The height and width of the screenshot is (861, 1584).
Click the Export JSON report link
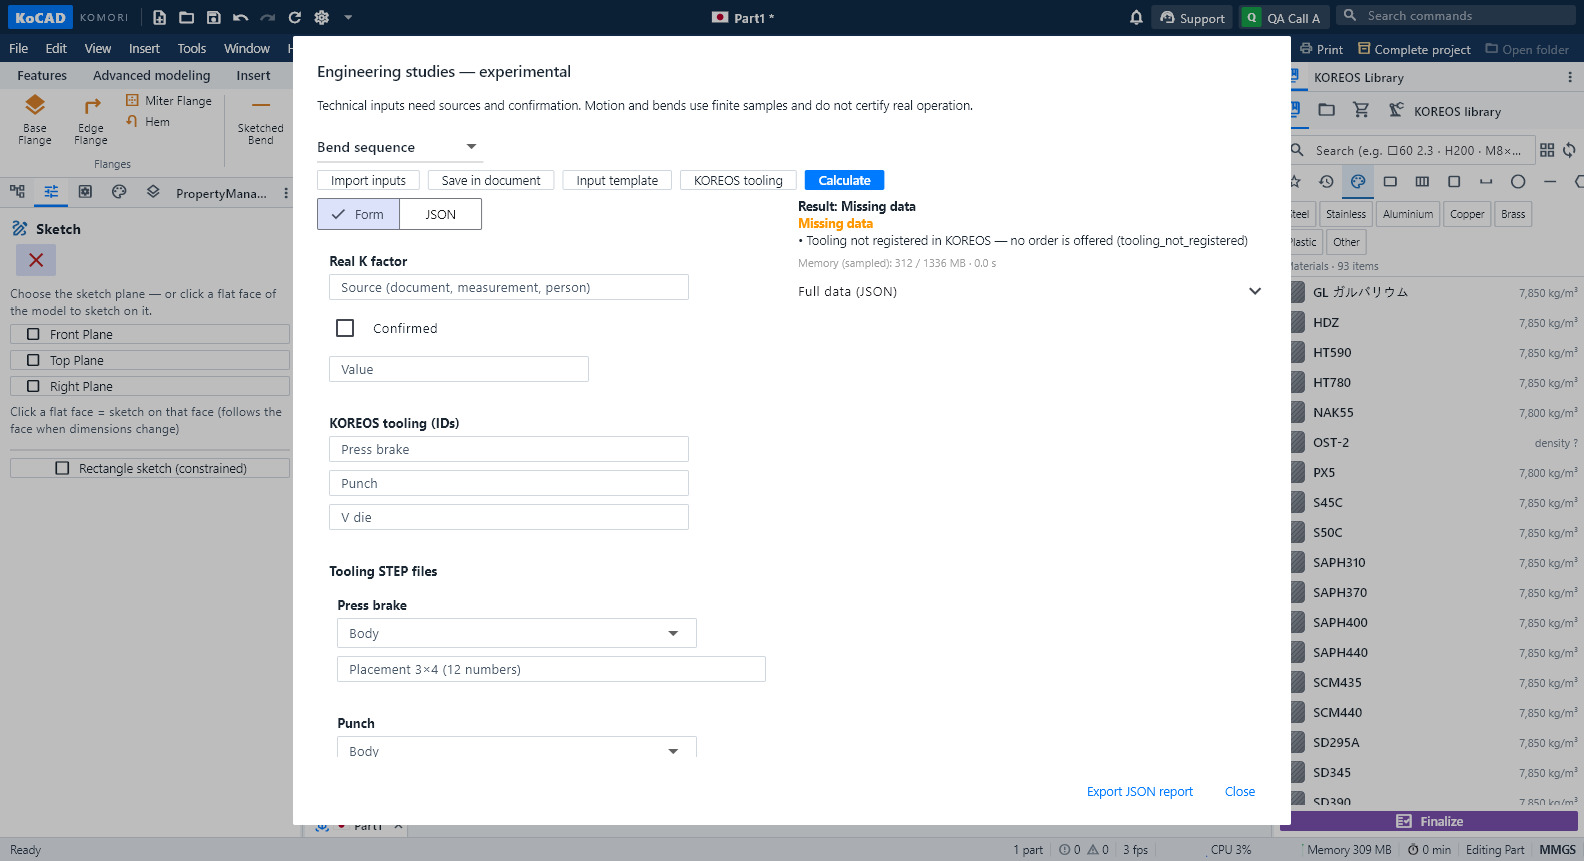pos(1140,791)
